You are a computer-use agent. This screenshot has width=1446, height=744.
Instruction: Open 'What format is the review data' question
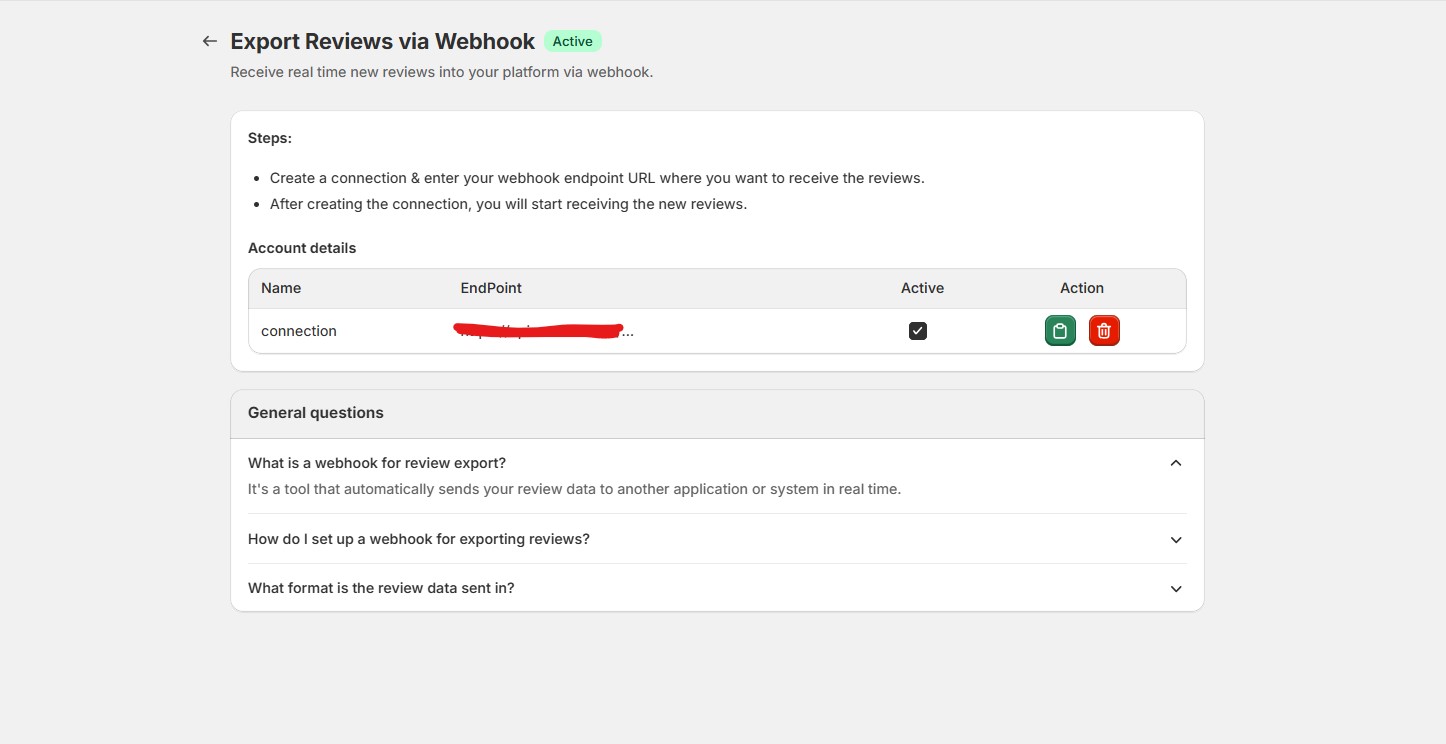point(381,588)
